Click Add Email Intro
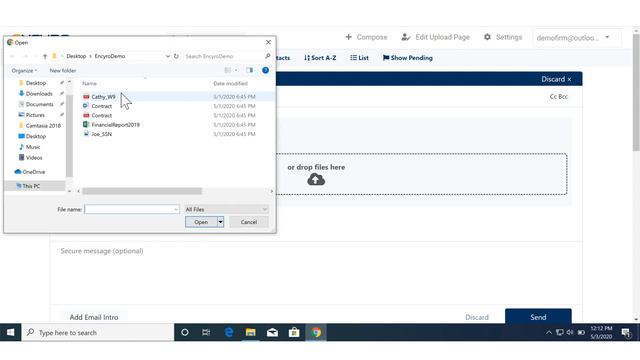The image size is (640, 360). tap(94, 317)
